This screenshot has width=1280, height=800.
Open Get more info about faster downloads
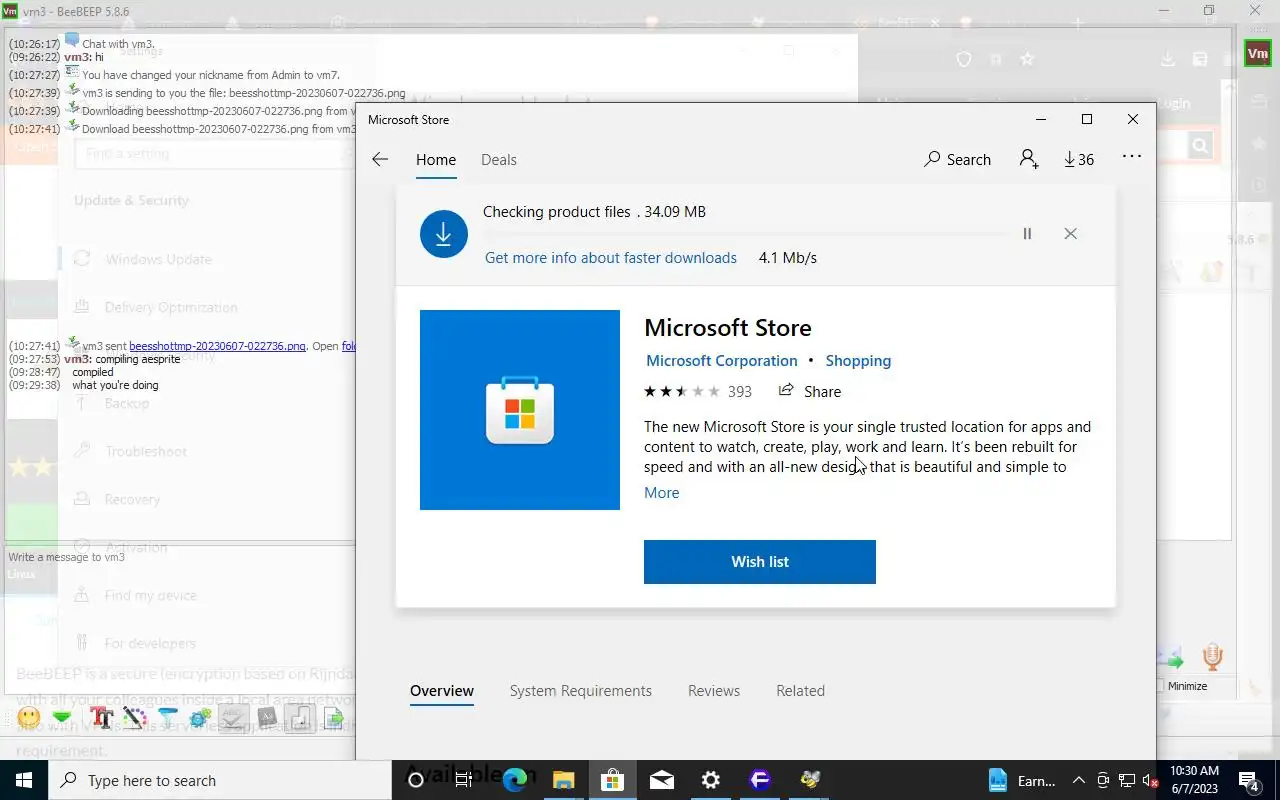point(611,257)
